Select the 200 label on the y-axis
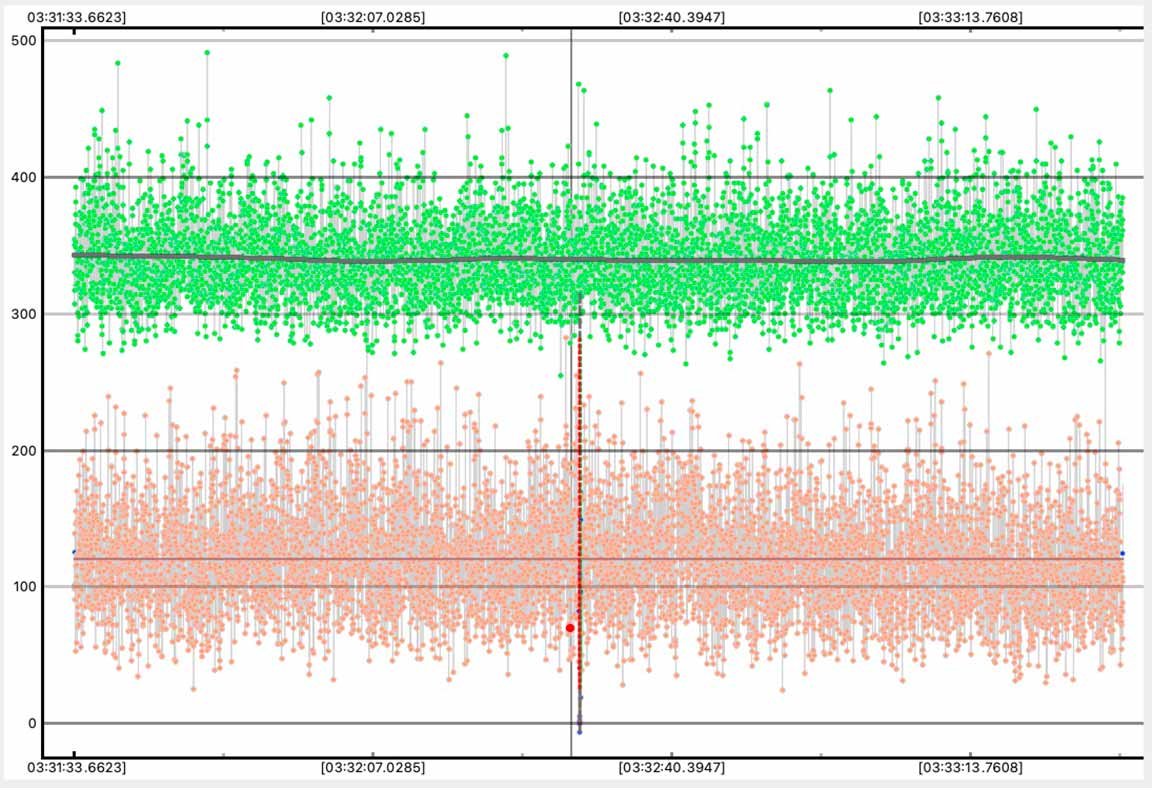The image size is (1152, 788). (x=23, y=451)
